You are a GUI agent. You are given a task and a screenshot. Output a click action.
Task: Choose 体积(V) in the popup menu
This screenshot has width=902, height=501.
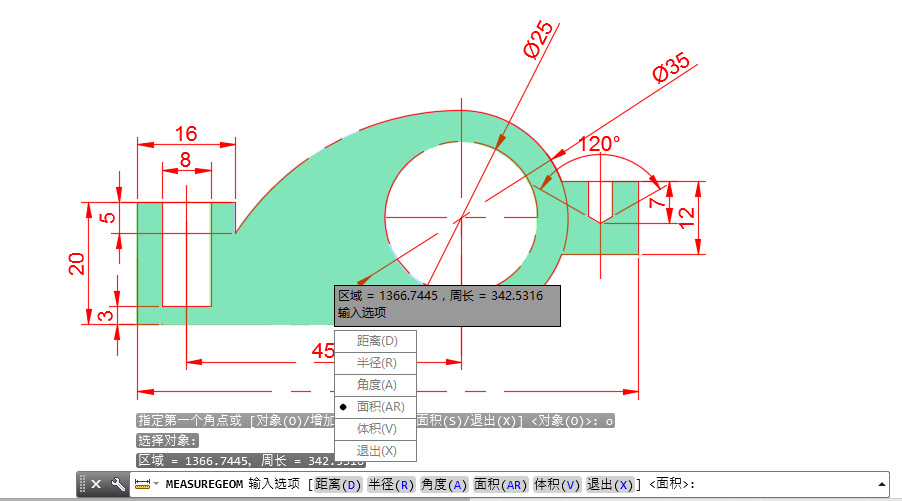pyautogui.click(x=376, y=429)
